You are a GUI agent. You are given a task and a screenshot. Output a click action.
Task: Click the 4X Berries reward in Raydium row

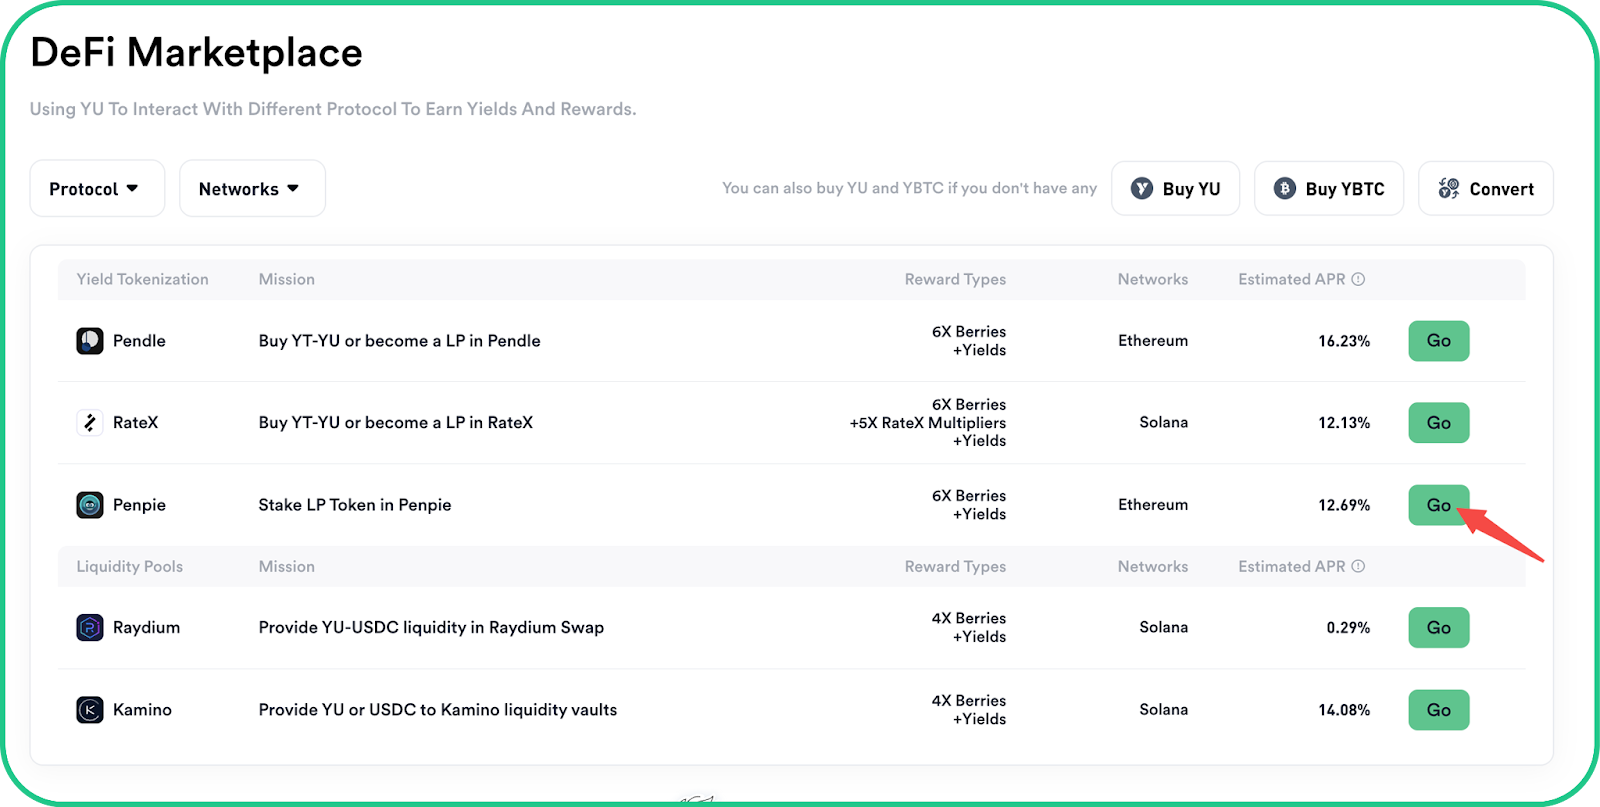(x=969, y=619)
